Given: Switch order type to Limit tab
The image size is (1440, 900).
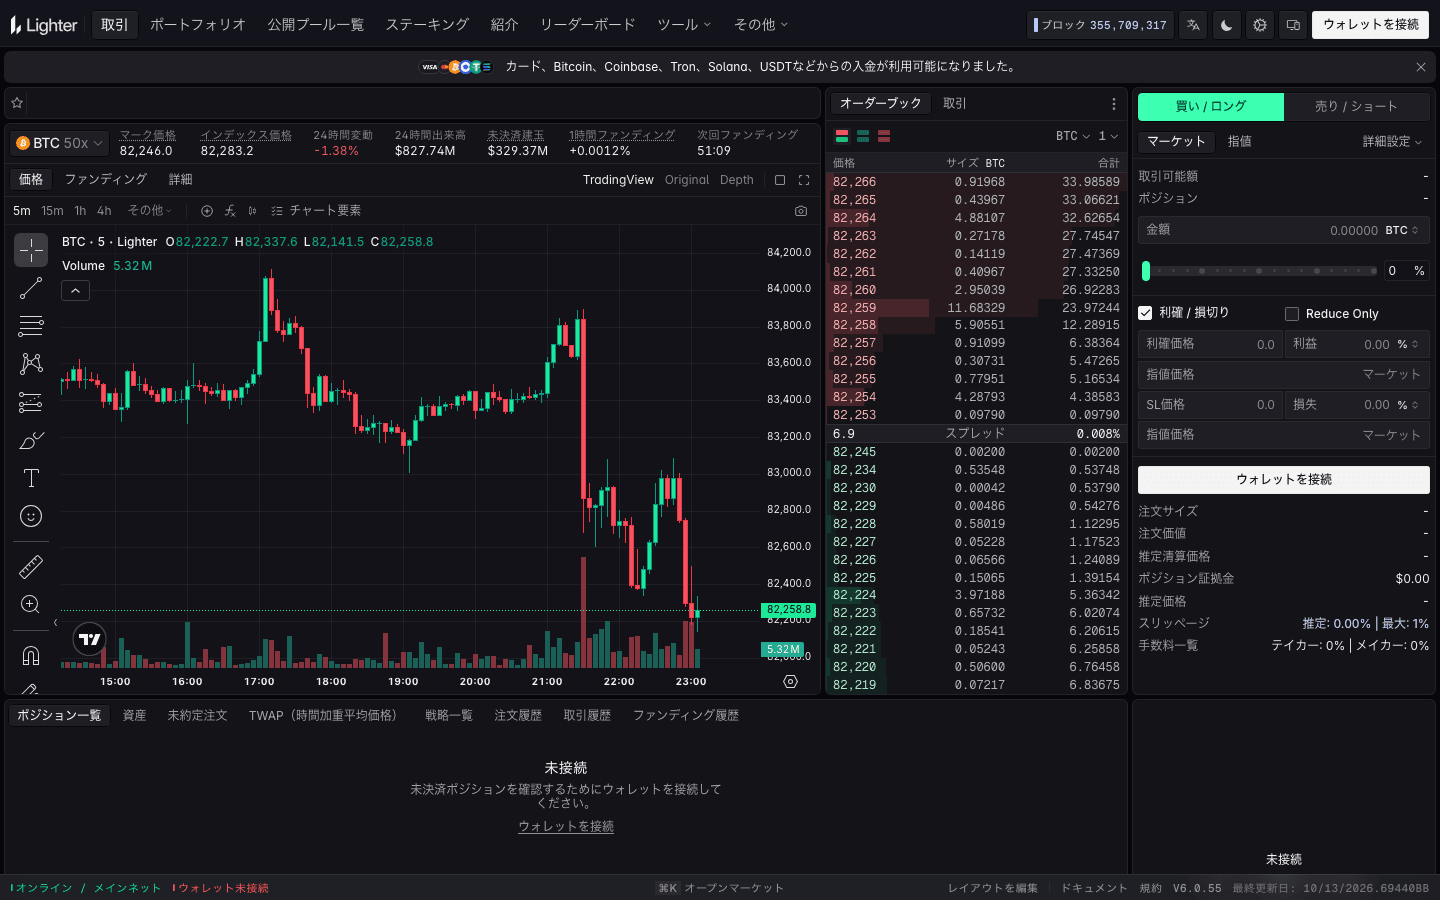Looking at the screenshot, I should click(x=1240, y=142).
